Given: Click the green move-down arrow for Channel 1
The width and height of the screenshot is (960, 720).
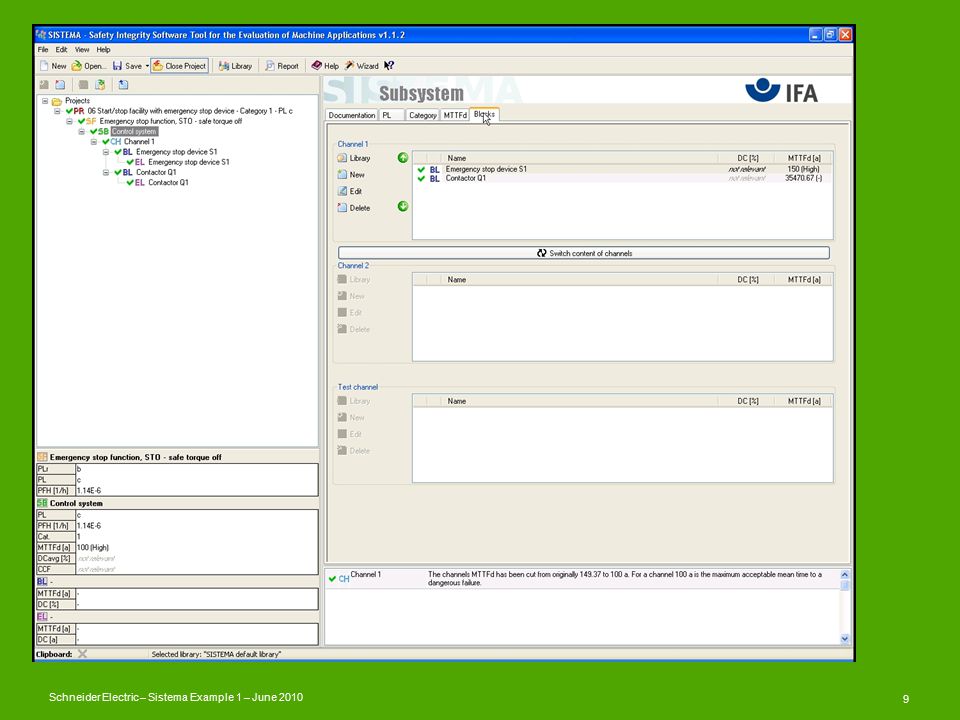Looking at the screenshot, I should [403, 206].
